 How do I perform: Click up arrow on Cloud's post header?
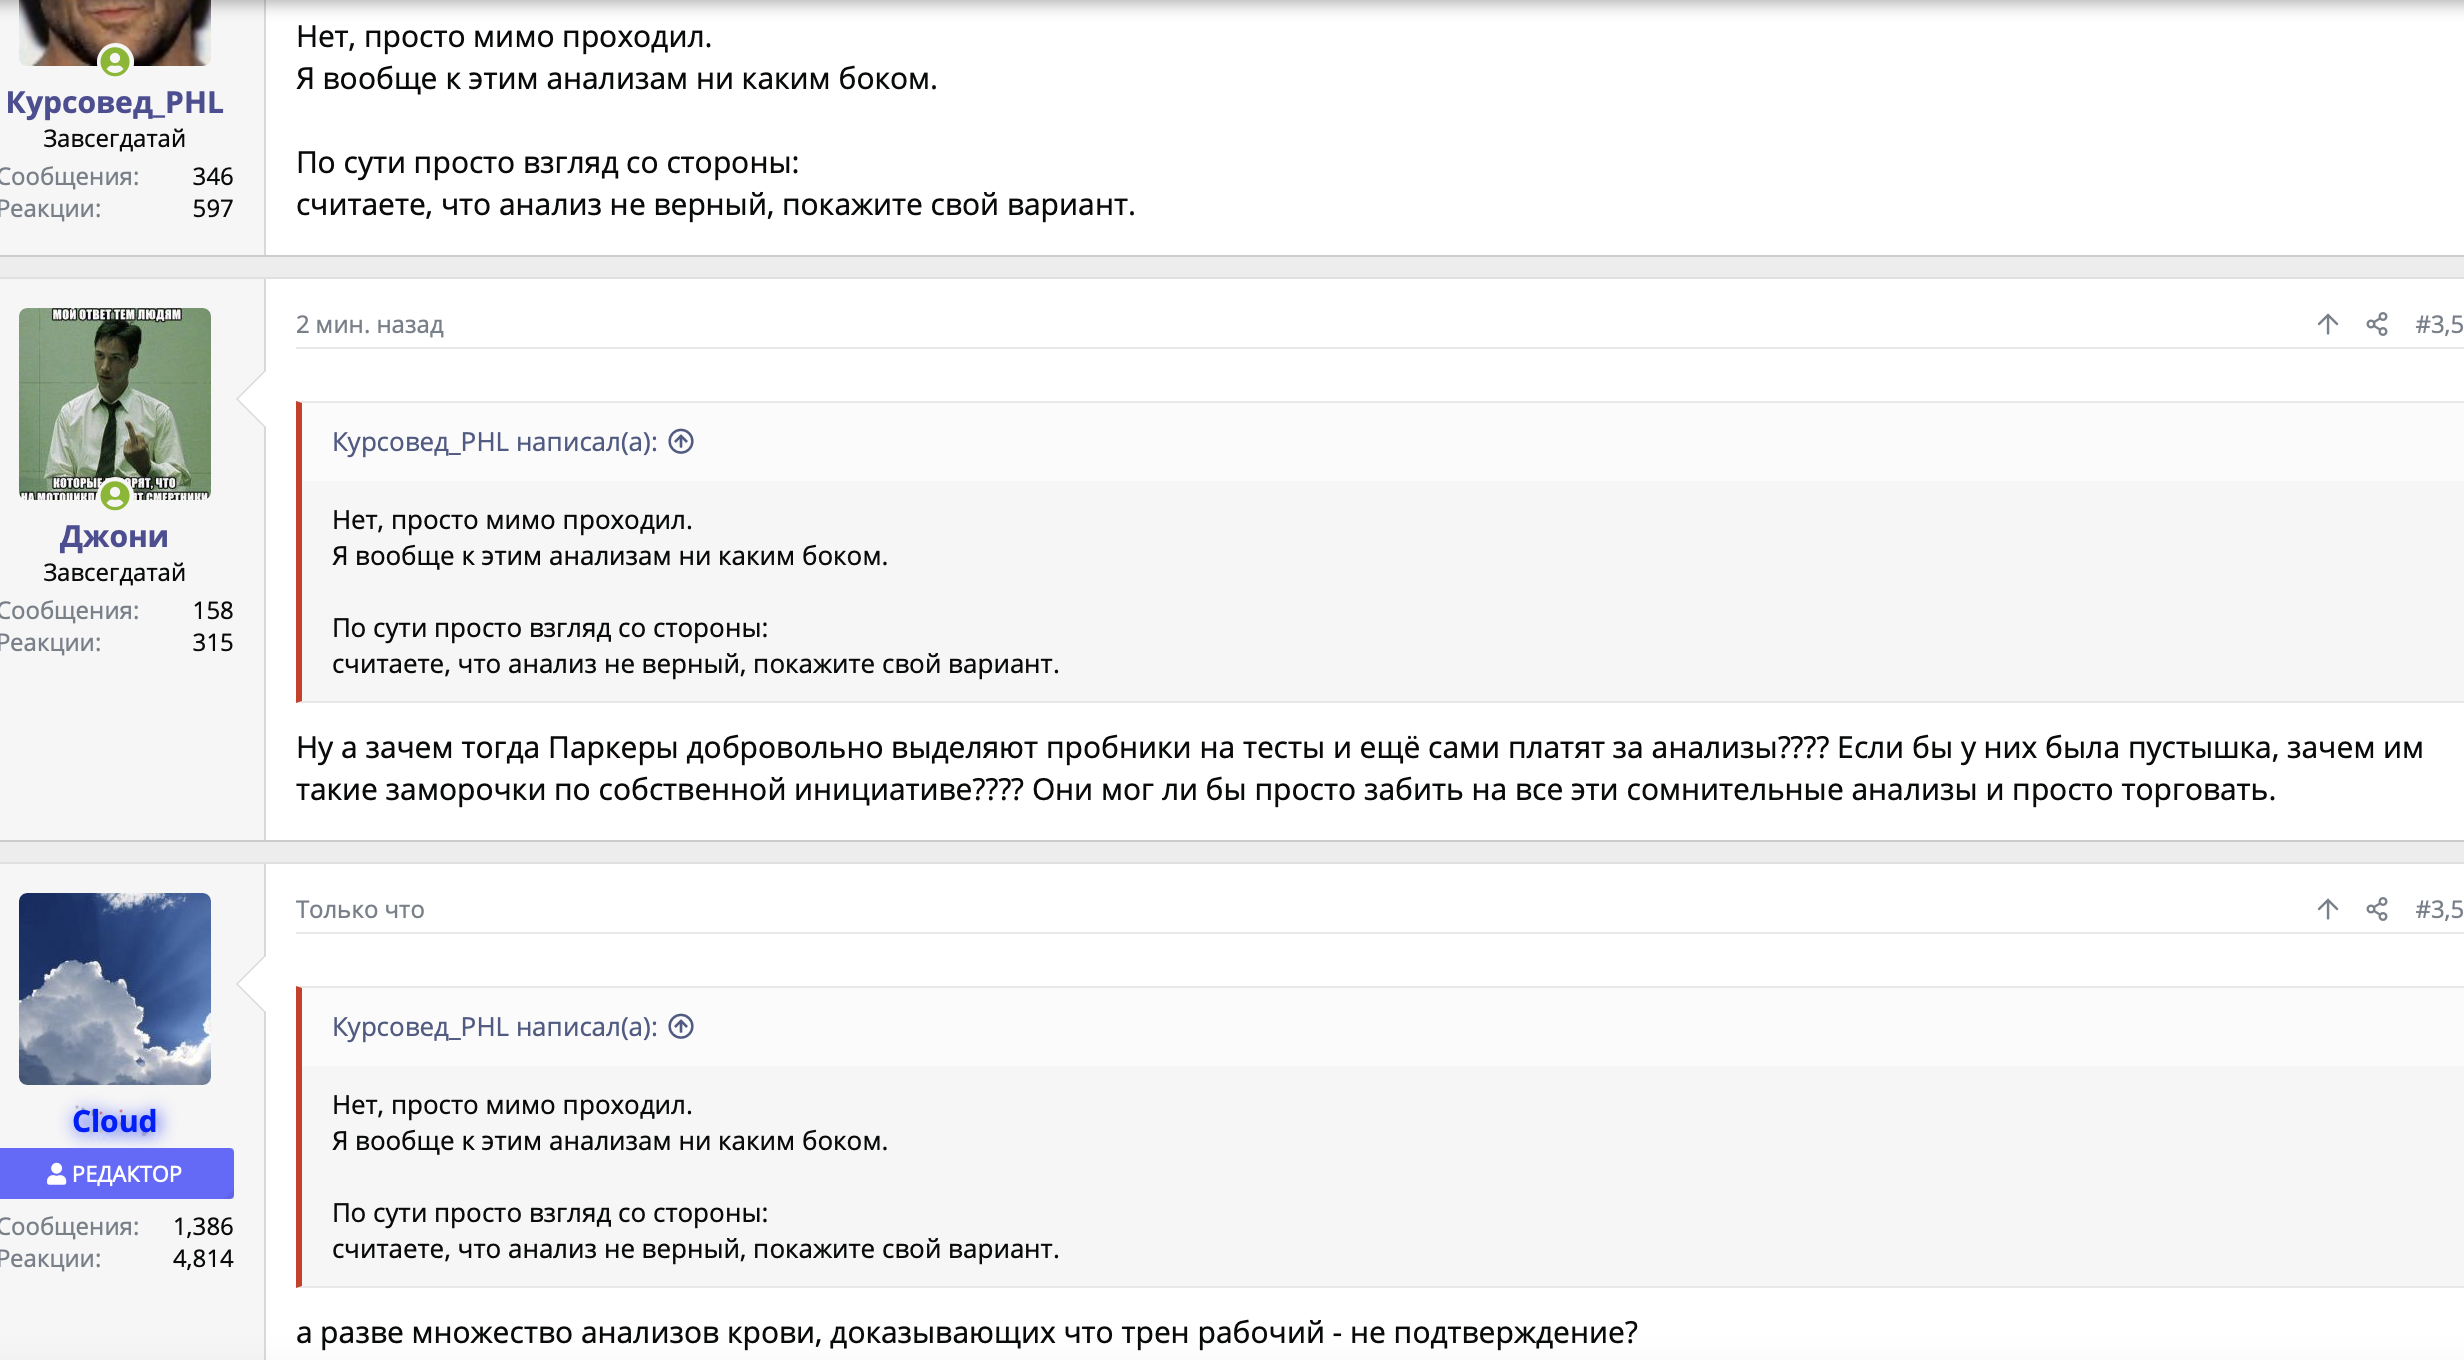[2328, 909]
